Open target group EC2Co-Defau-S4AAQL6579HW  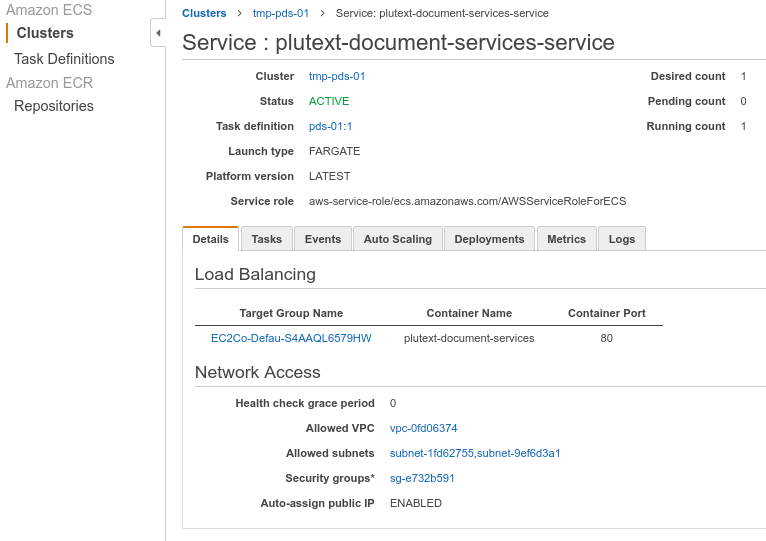(x=291, y=338)
